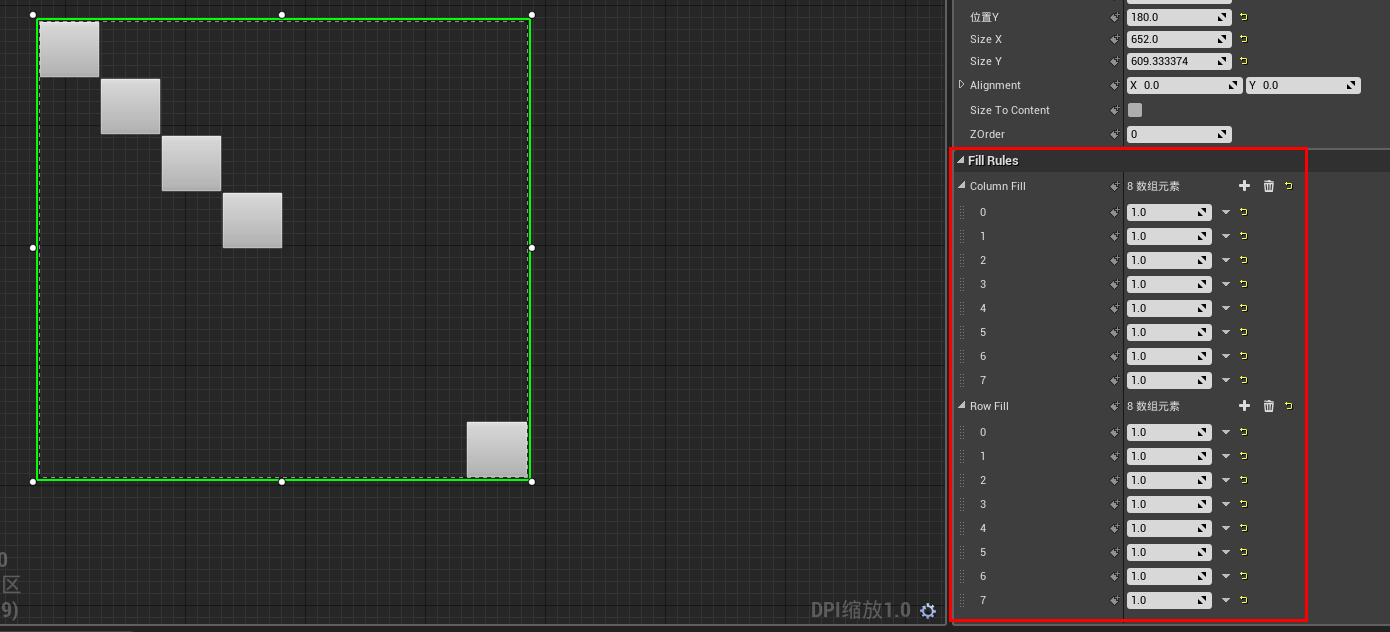The height and width of the screenshot is (632, 1390).
Task: Click the ZOrder input field
Action: click(1178, 134)
